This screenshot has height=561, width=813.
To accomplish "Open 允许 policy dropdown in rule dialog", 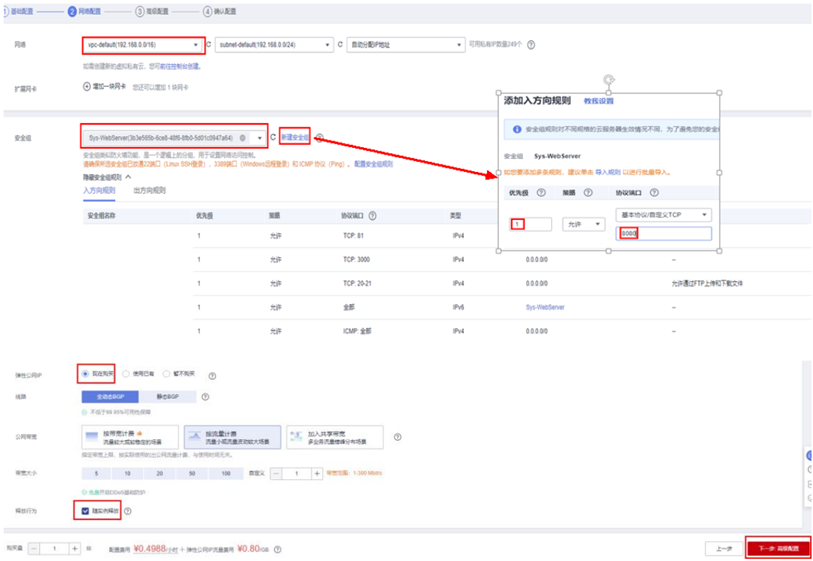I will [584, 224].
